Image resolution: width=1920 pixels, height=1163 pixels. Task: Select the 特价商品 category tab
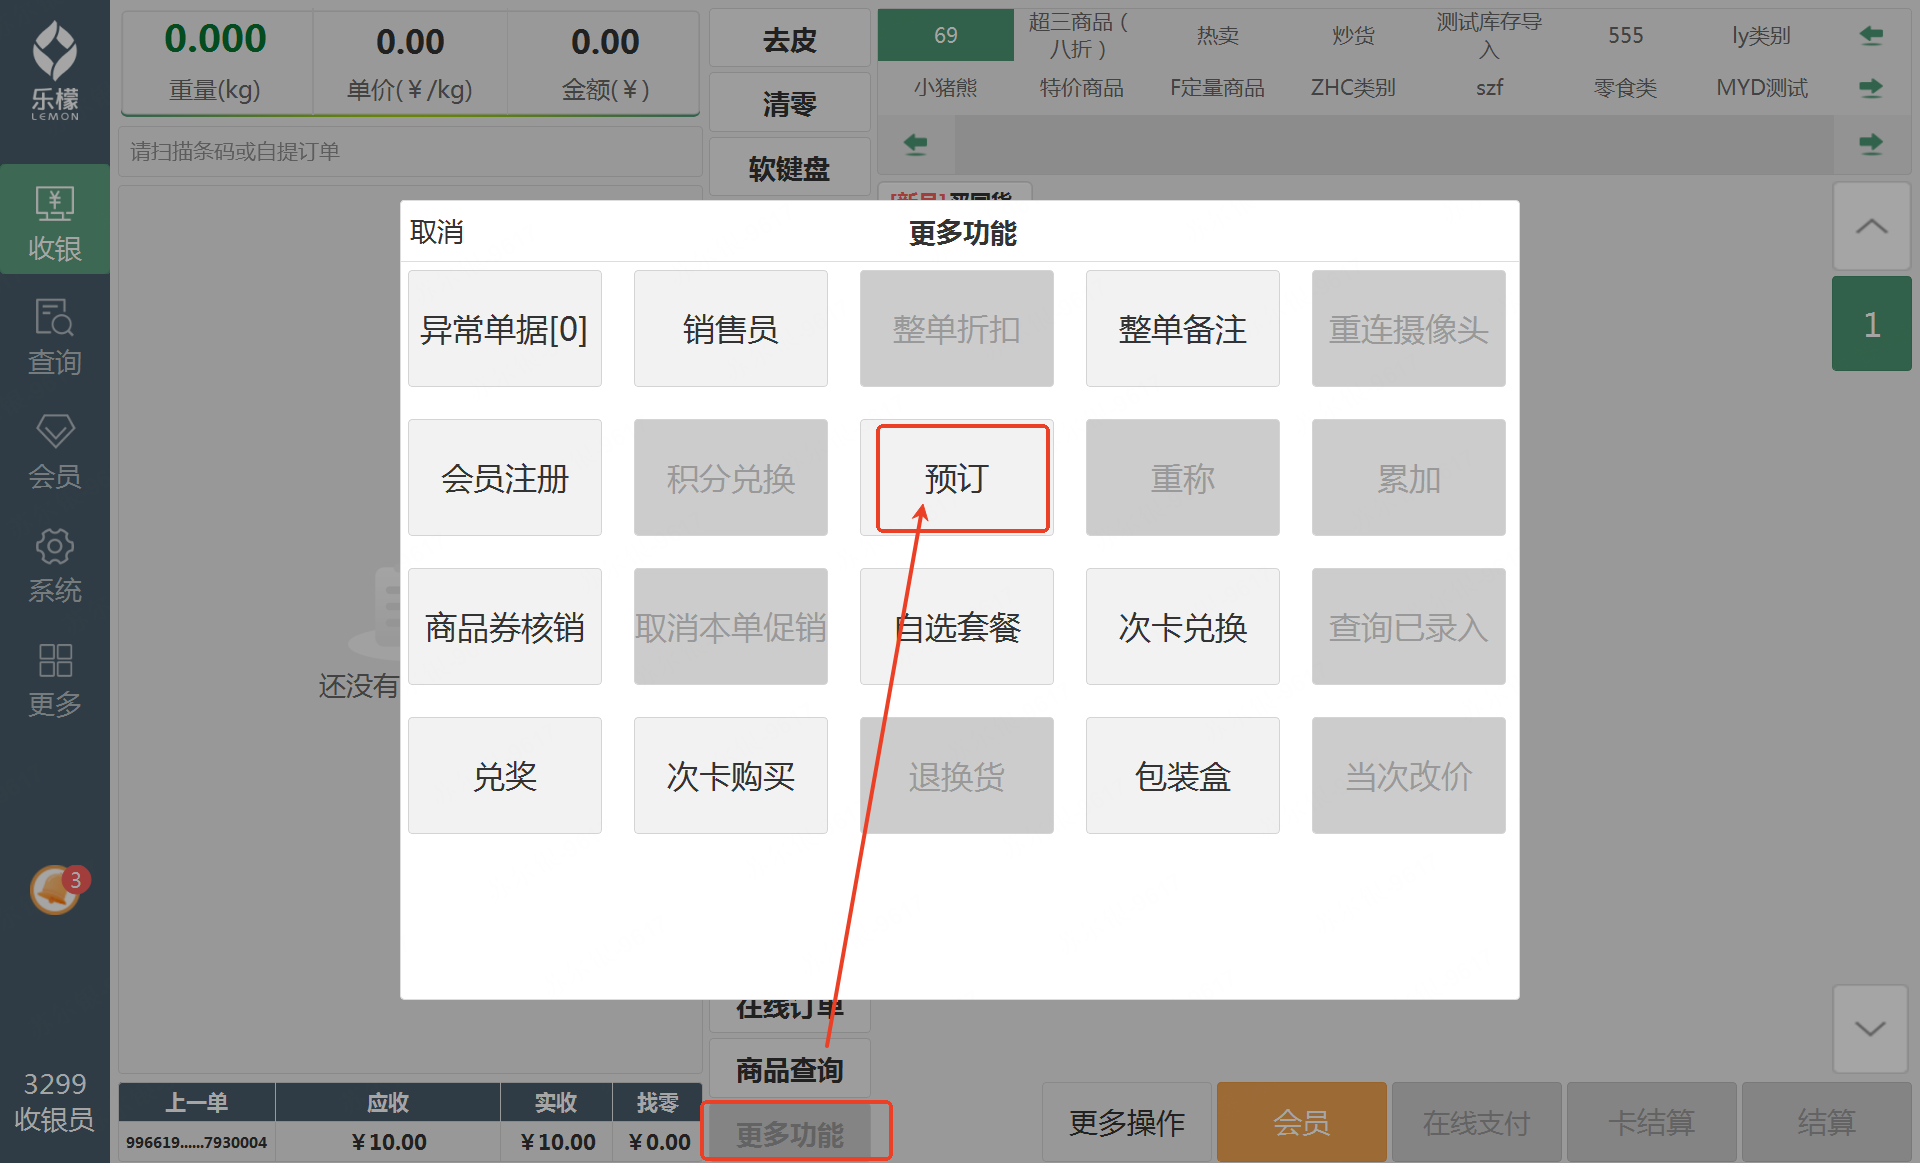[1081, 88]
